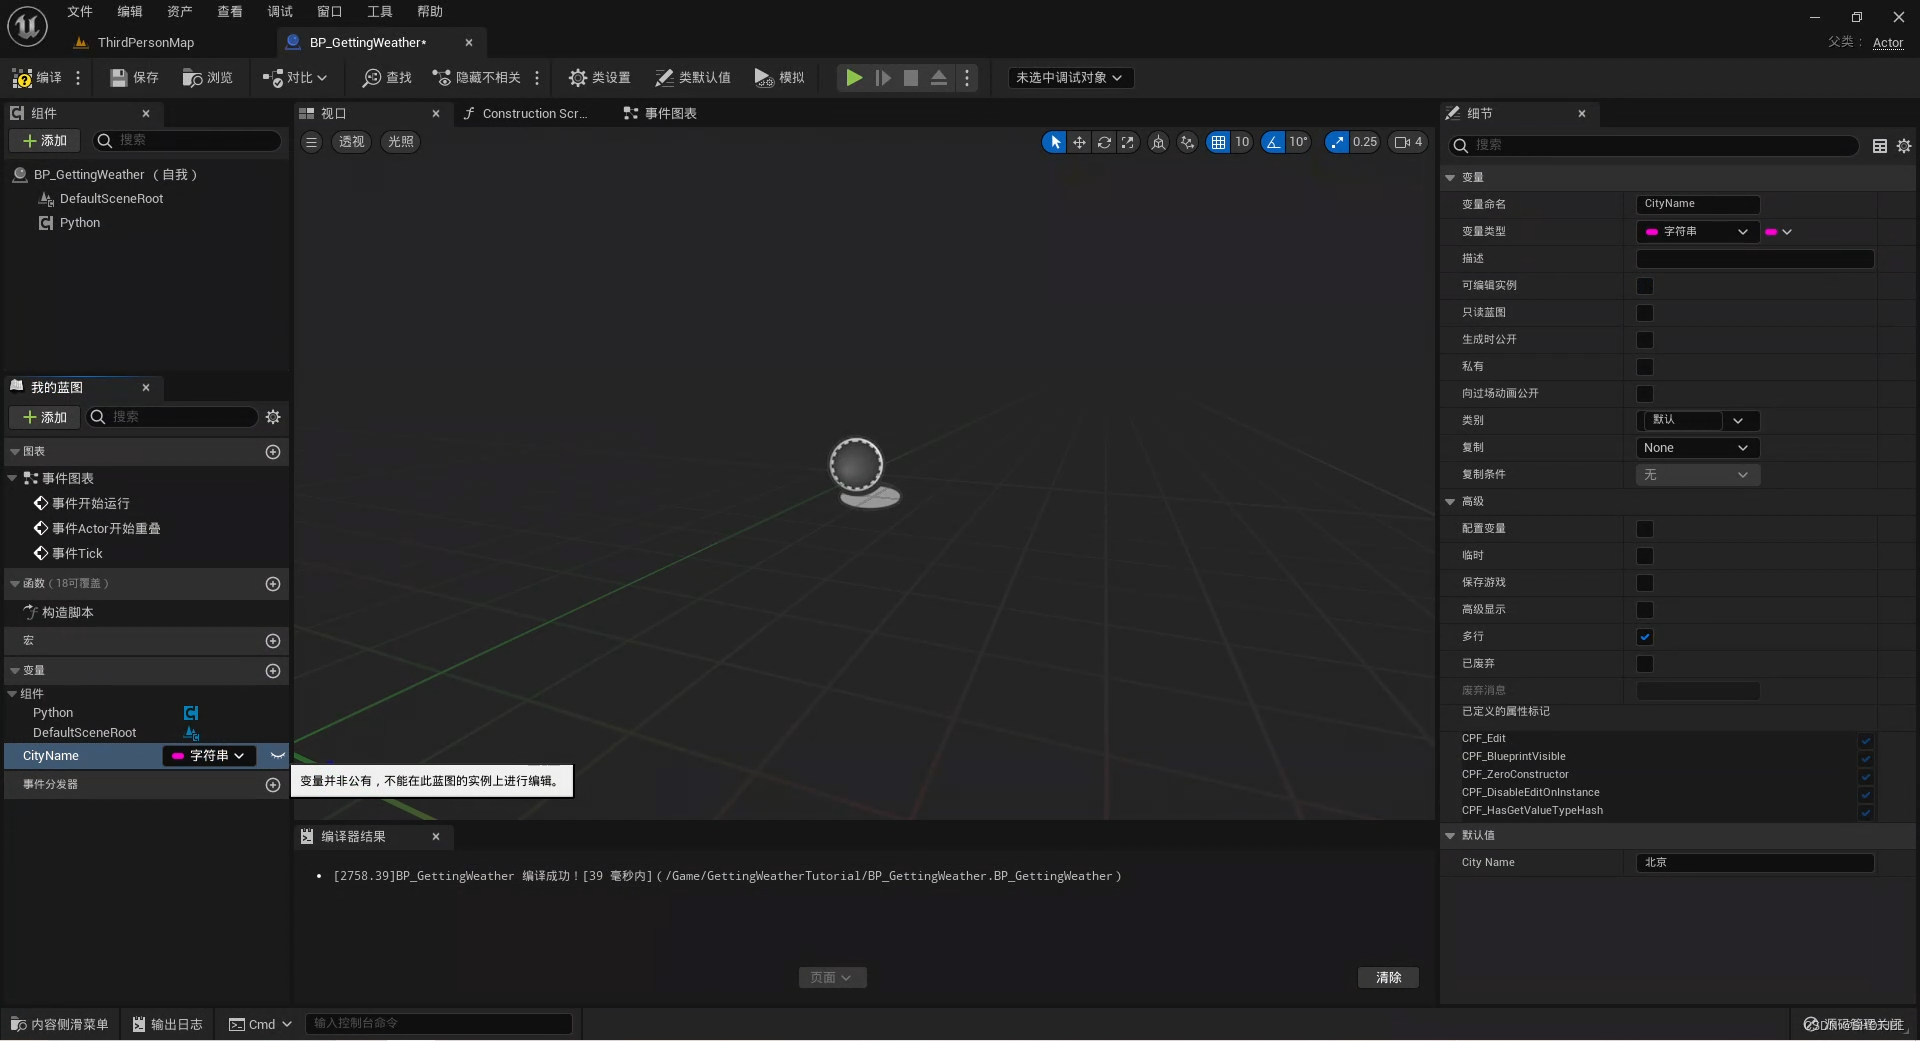
Task: Switch to the 事件图表 tab
Action: [x=668, y=113]
